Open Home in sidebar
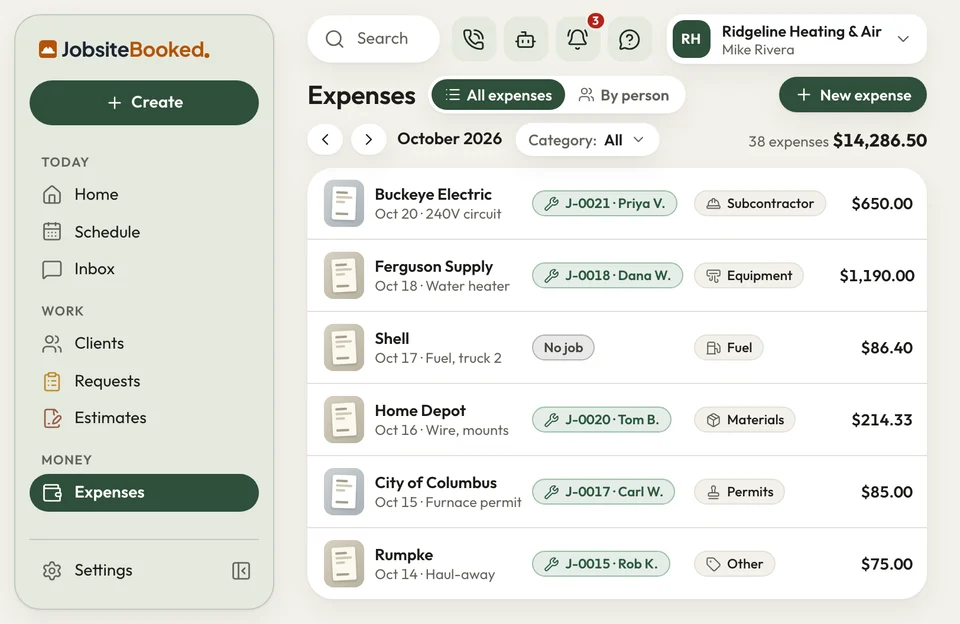The image size is (960, 624). tap(144, 195)
